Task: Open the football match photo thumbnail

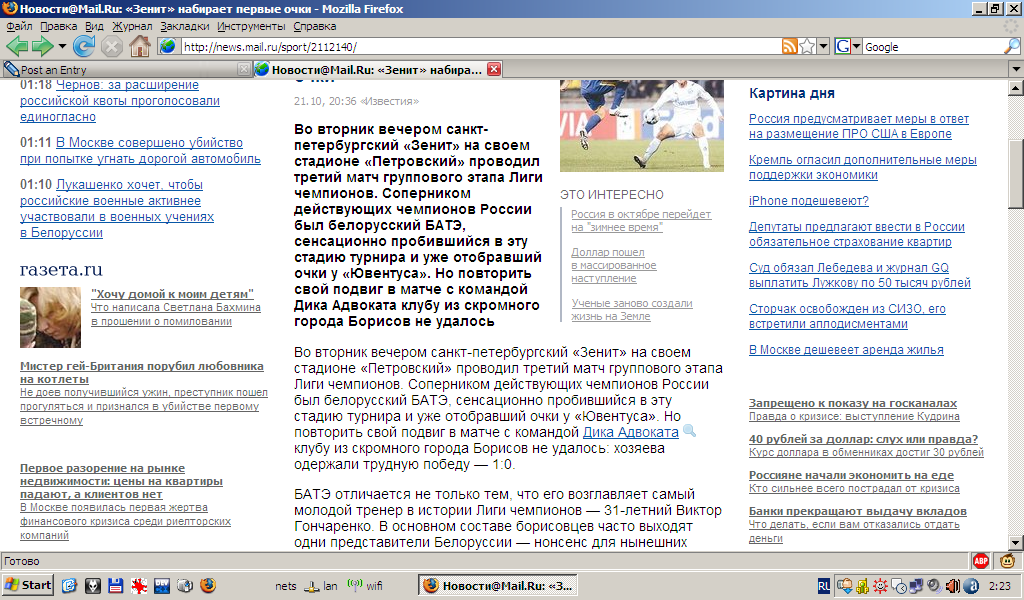Action: (641, 126)
